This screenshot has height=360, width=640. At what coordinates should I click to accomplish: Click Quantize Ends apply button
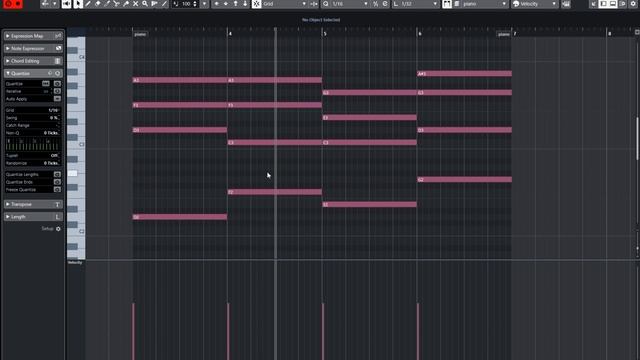click(x=57, y=182)
